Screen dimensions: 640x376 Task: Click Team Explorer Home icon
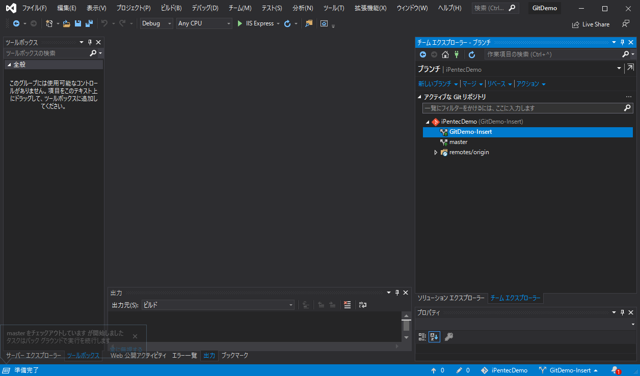point(445,54)
